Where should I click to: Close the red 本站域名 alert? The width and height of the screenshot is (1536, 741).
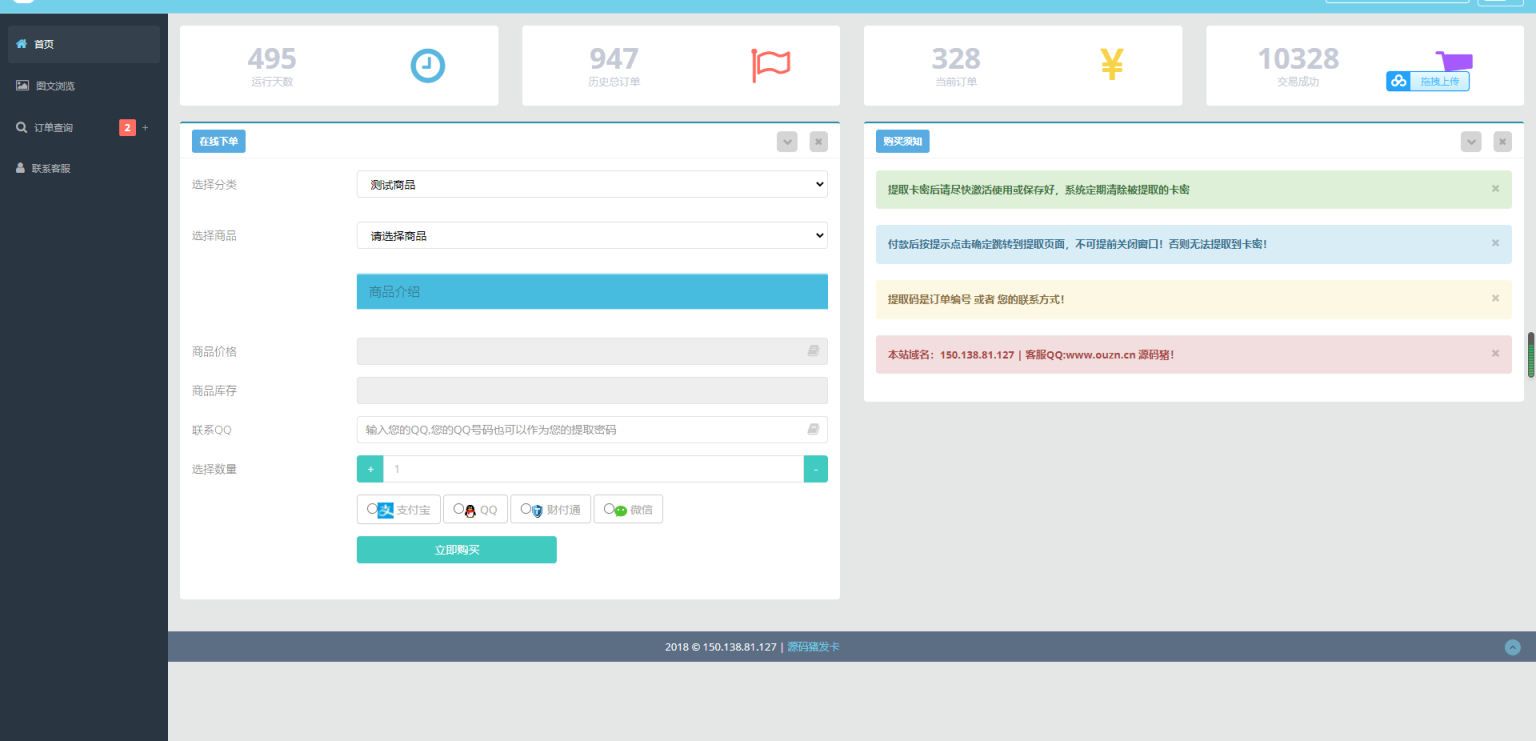[1495, 354]
